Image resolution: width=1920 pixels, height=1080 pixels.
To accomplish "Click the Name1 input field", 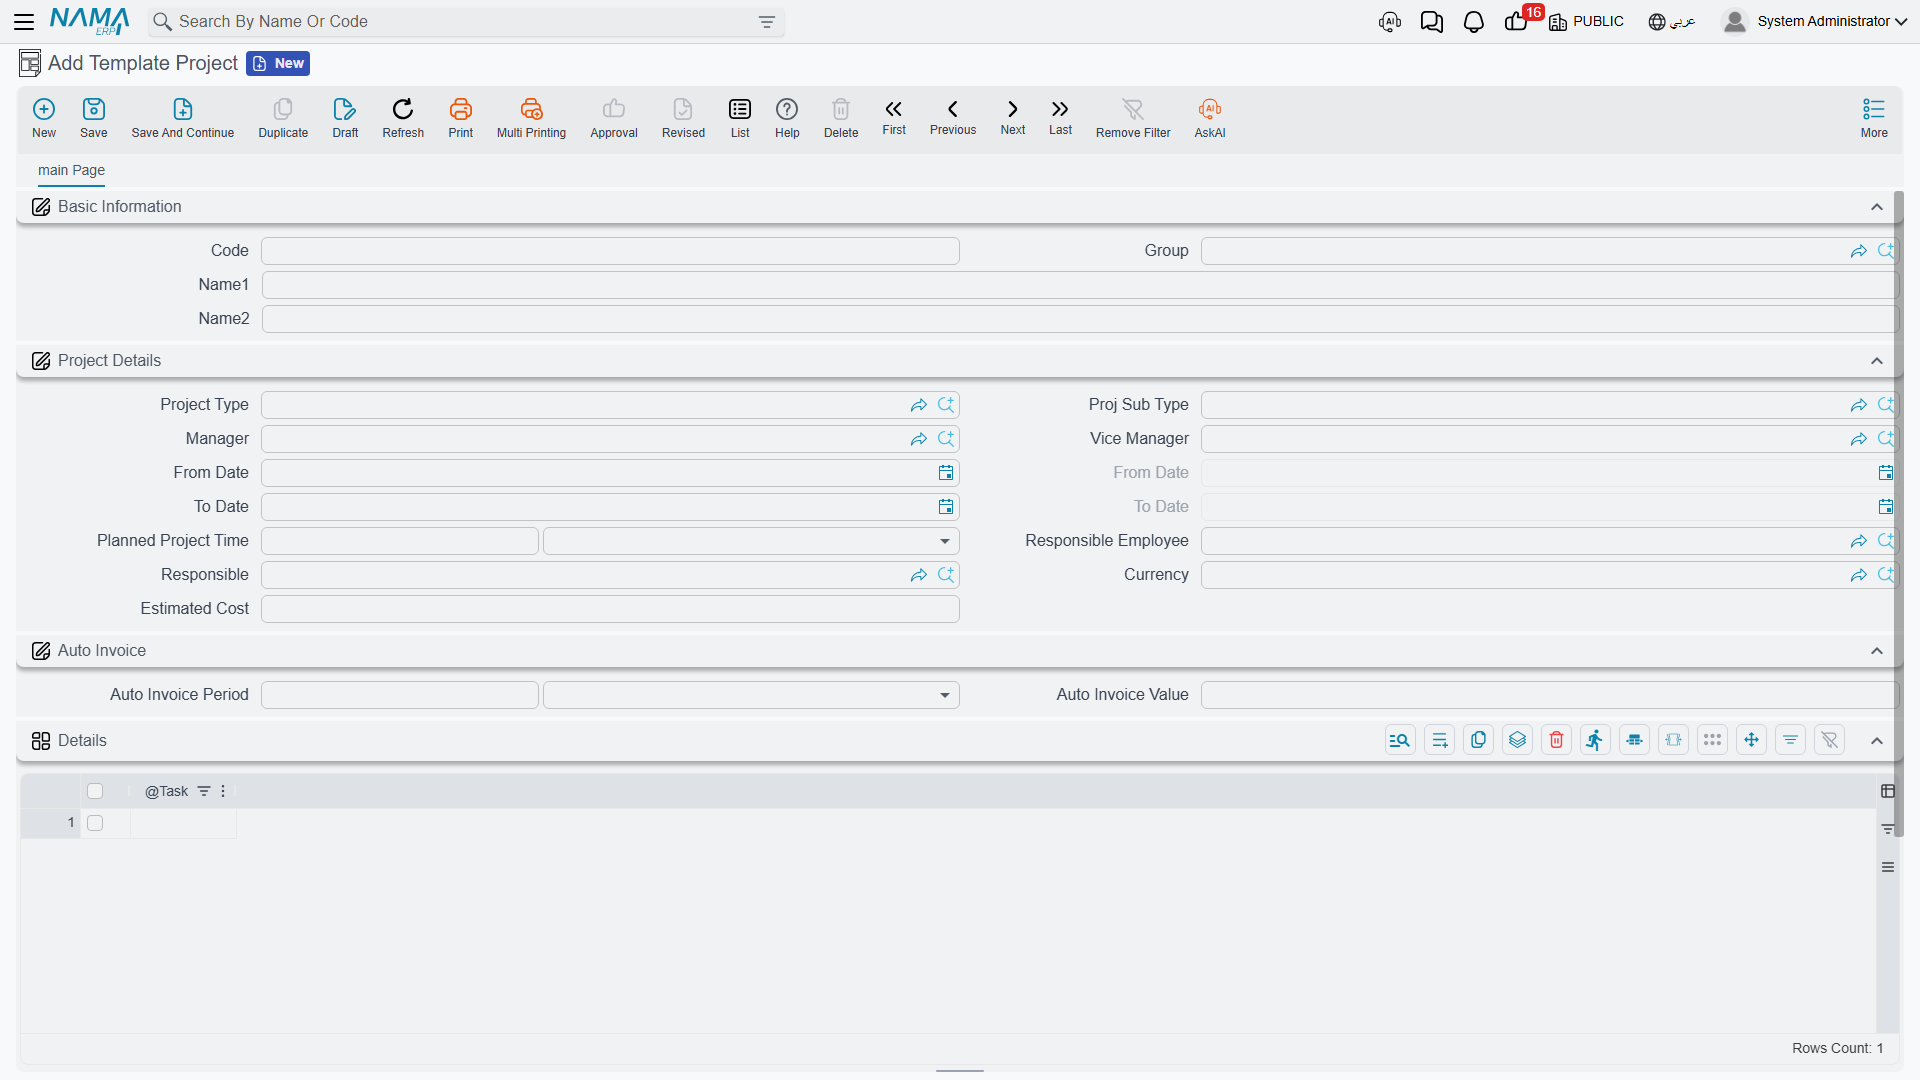I will coord(1080,285).
